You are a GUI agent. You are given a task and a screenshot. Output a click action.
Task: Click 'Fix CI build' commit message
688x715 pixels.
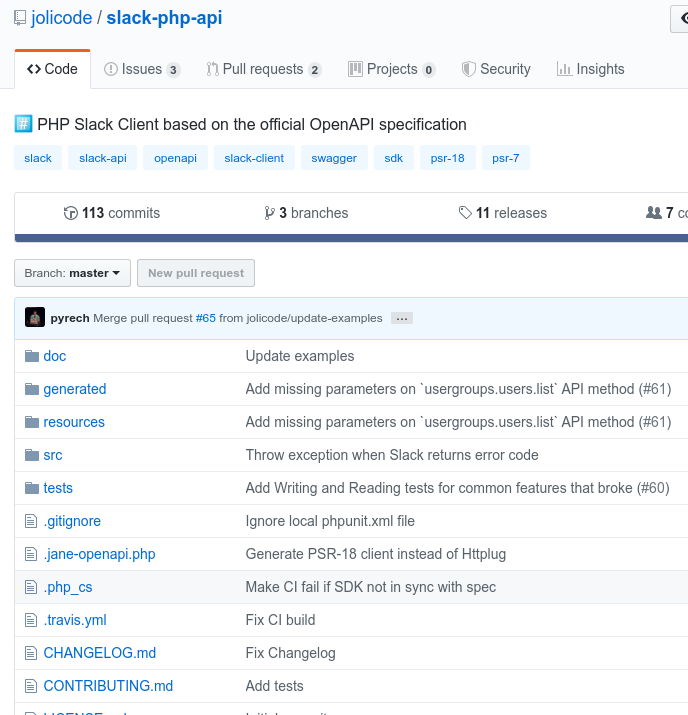coord(280,620)
